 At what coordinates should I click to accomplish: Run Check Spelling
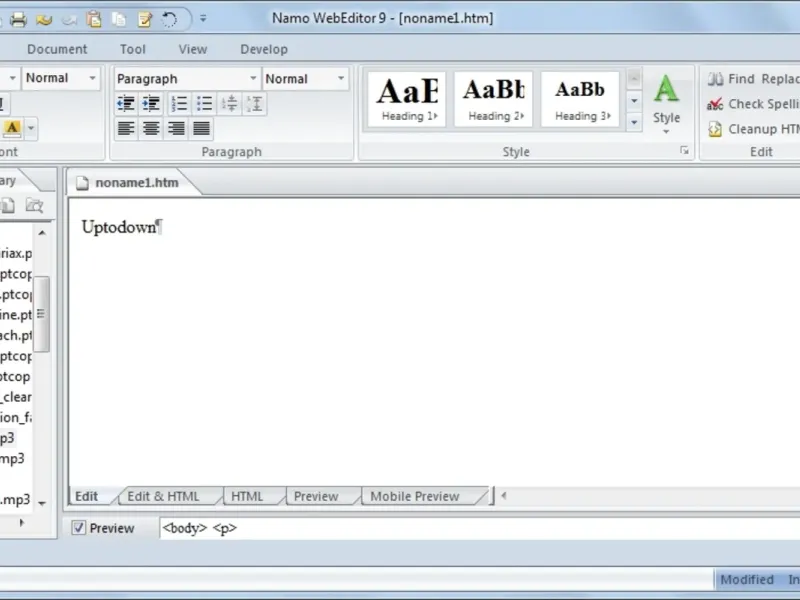click(754, 104)
